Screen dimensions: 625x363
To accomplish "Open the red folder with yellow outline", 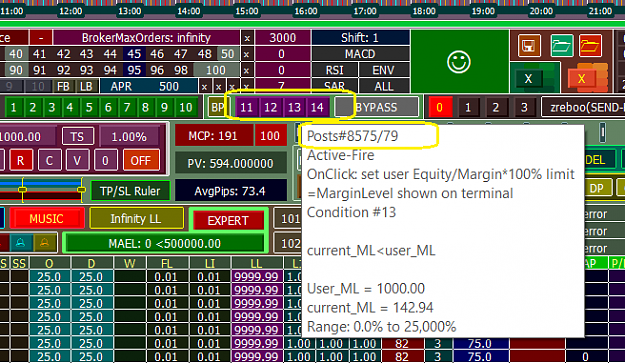I will [590, 45].
